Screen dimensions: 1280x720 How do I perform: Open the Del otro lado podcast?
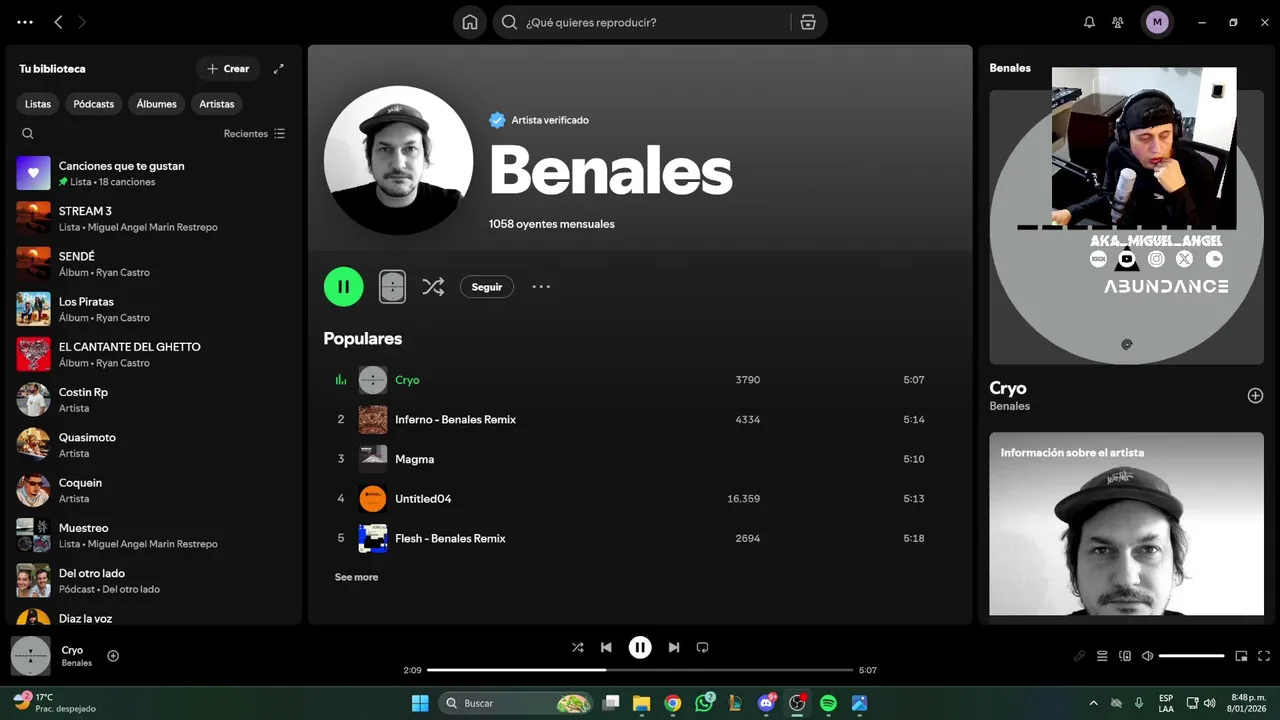(x=153, y=581)
